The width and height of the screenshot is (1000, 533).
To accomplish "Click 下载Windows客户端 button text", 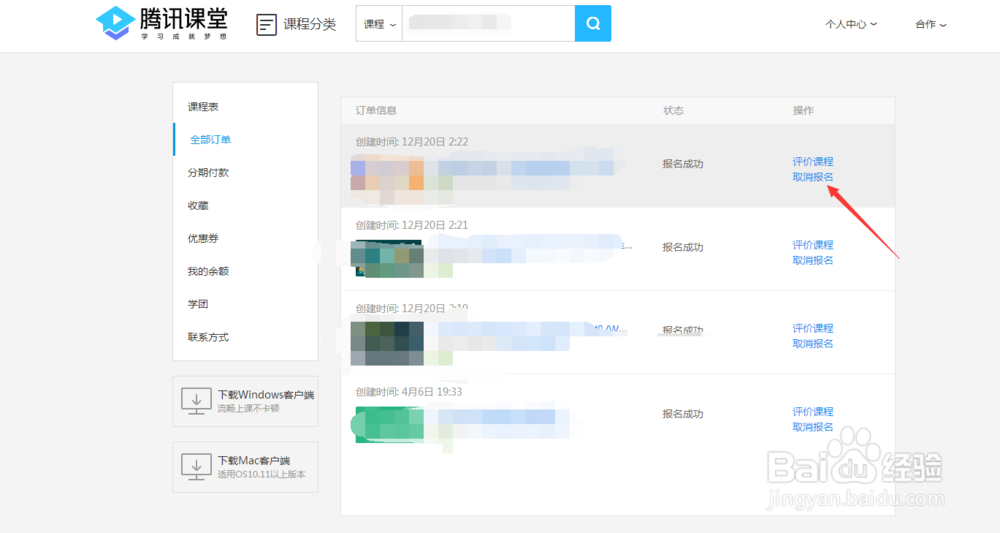I will click(x=266, y=395).
